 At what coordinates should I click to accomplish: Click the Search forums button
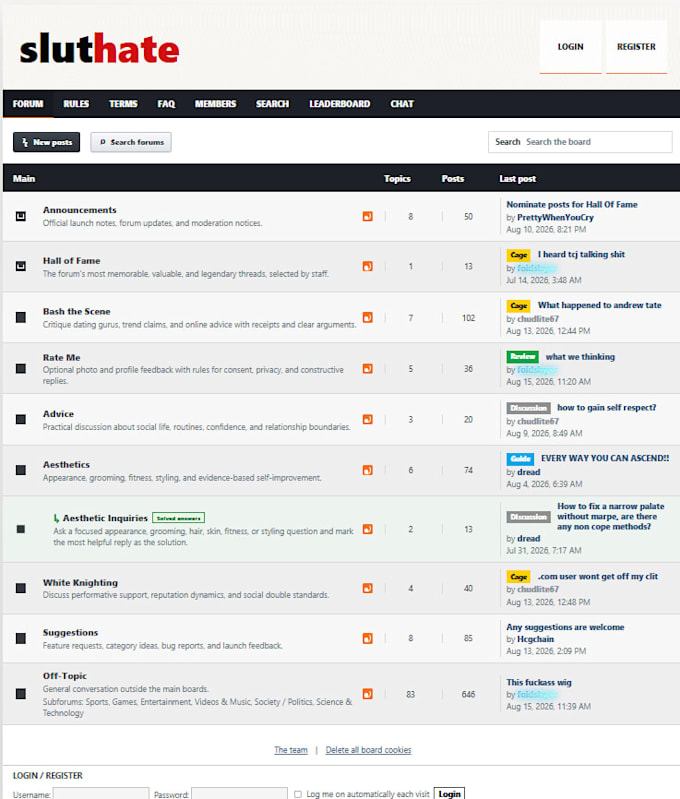[131, 142]
